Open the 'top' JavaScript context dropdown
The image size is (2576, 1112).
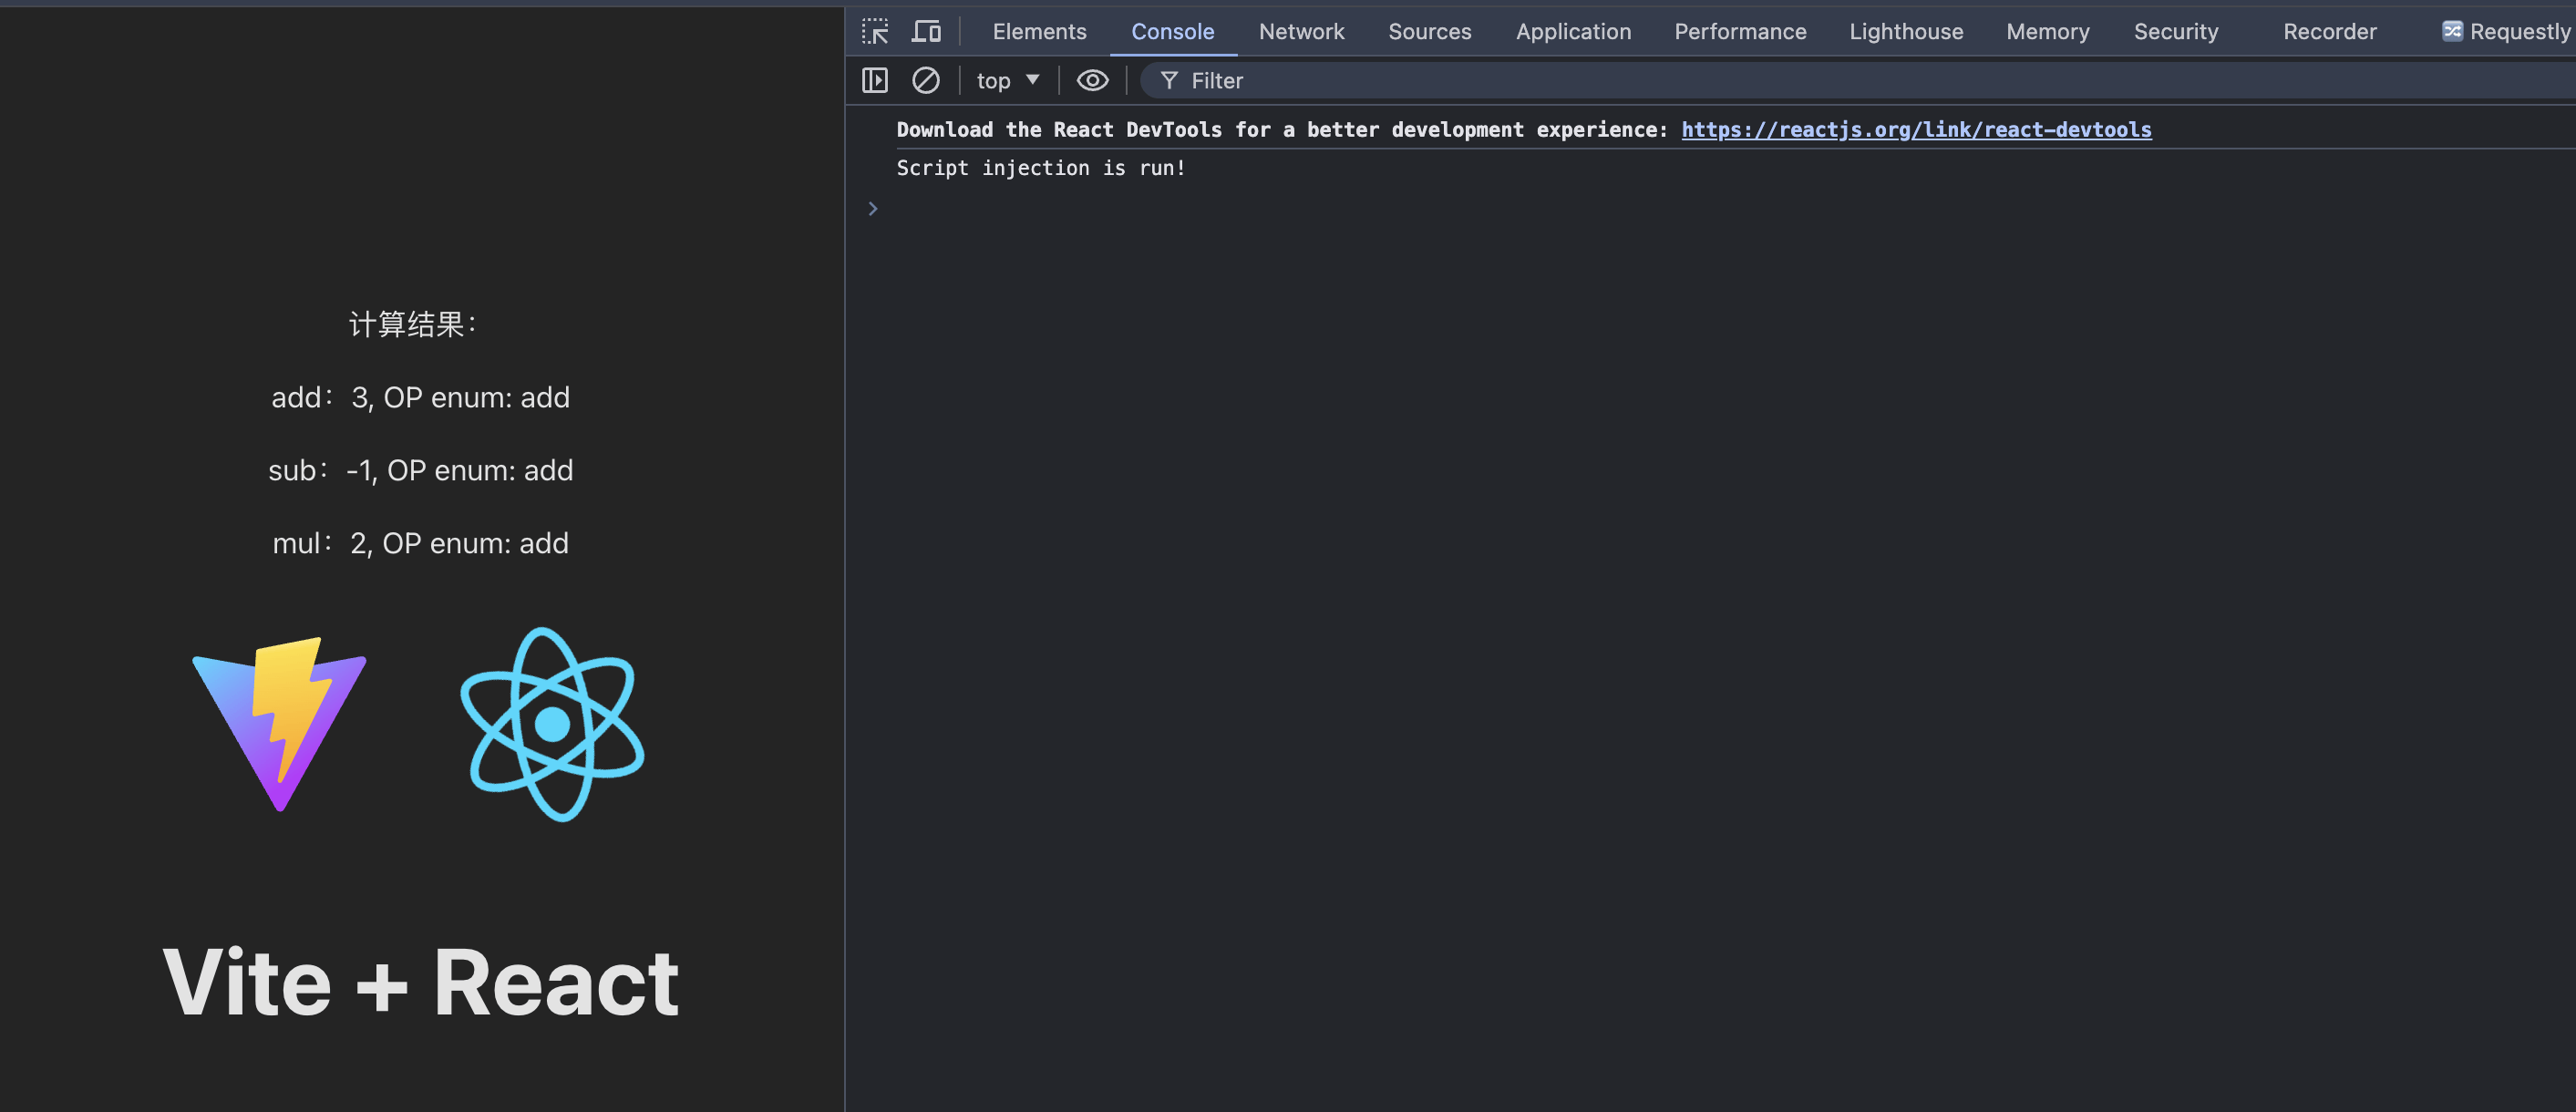point(1008,80)
